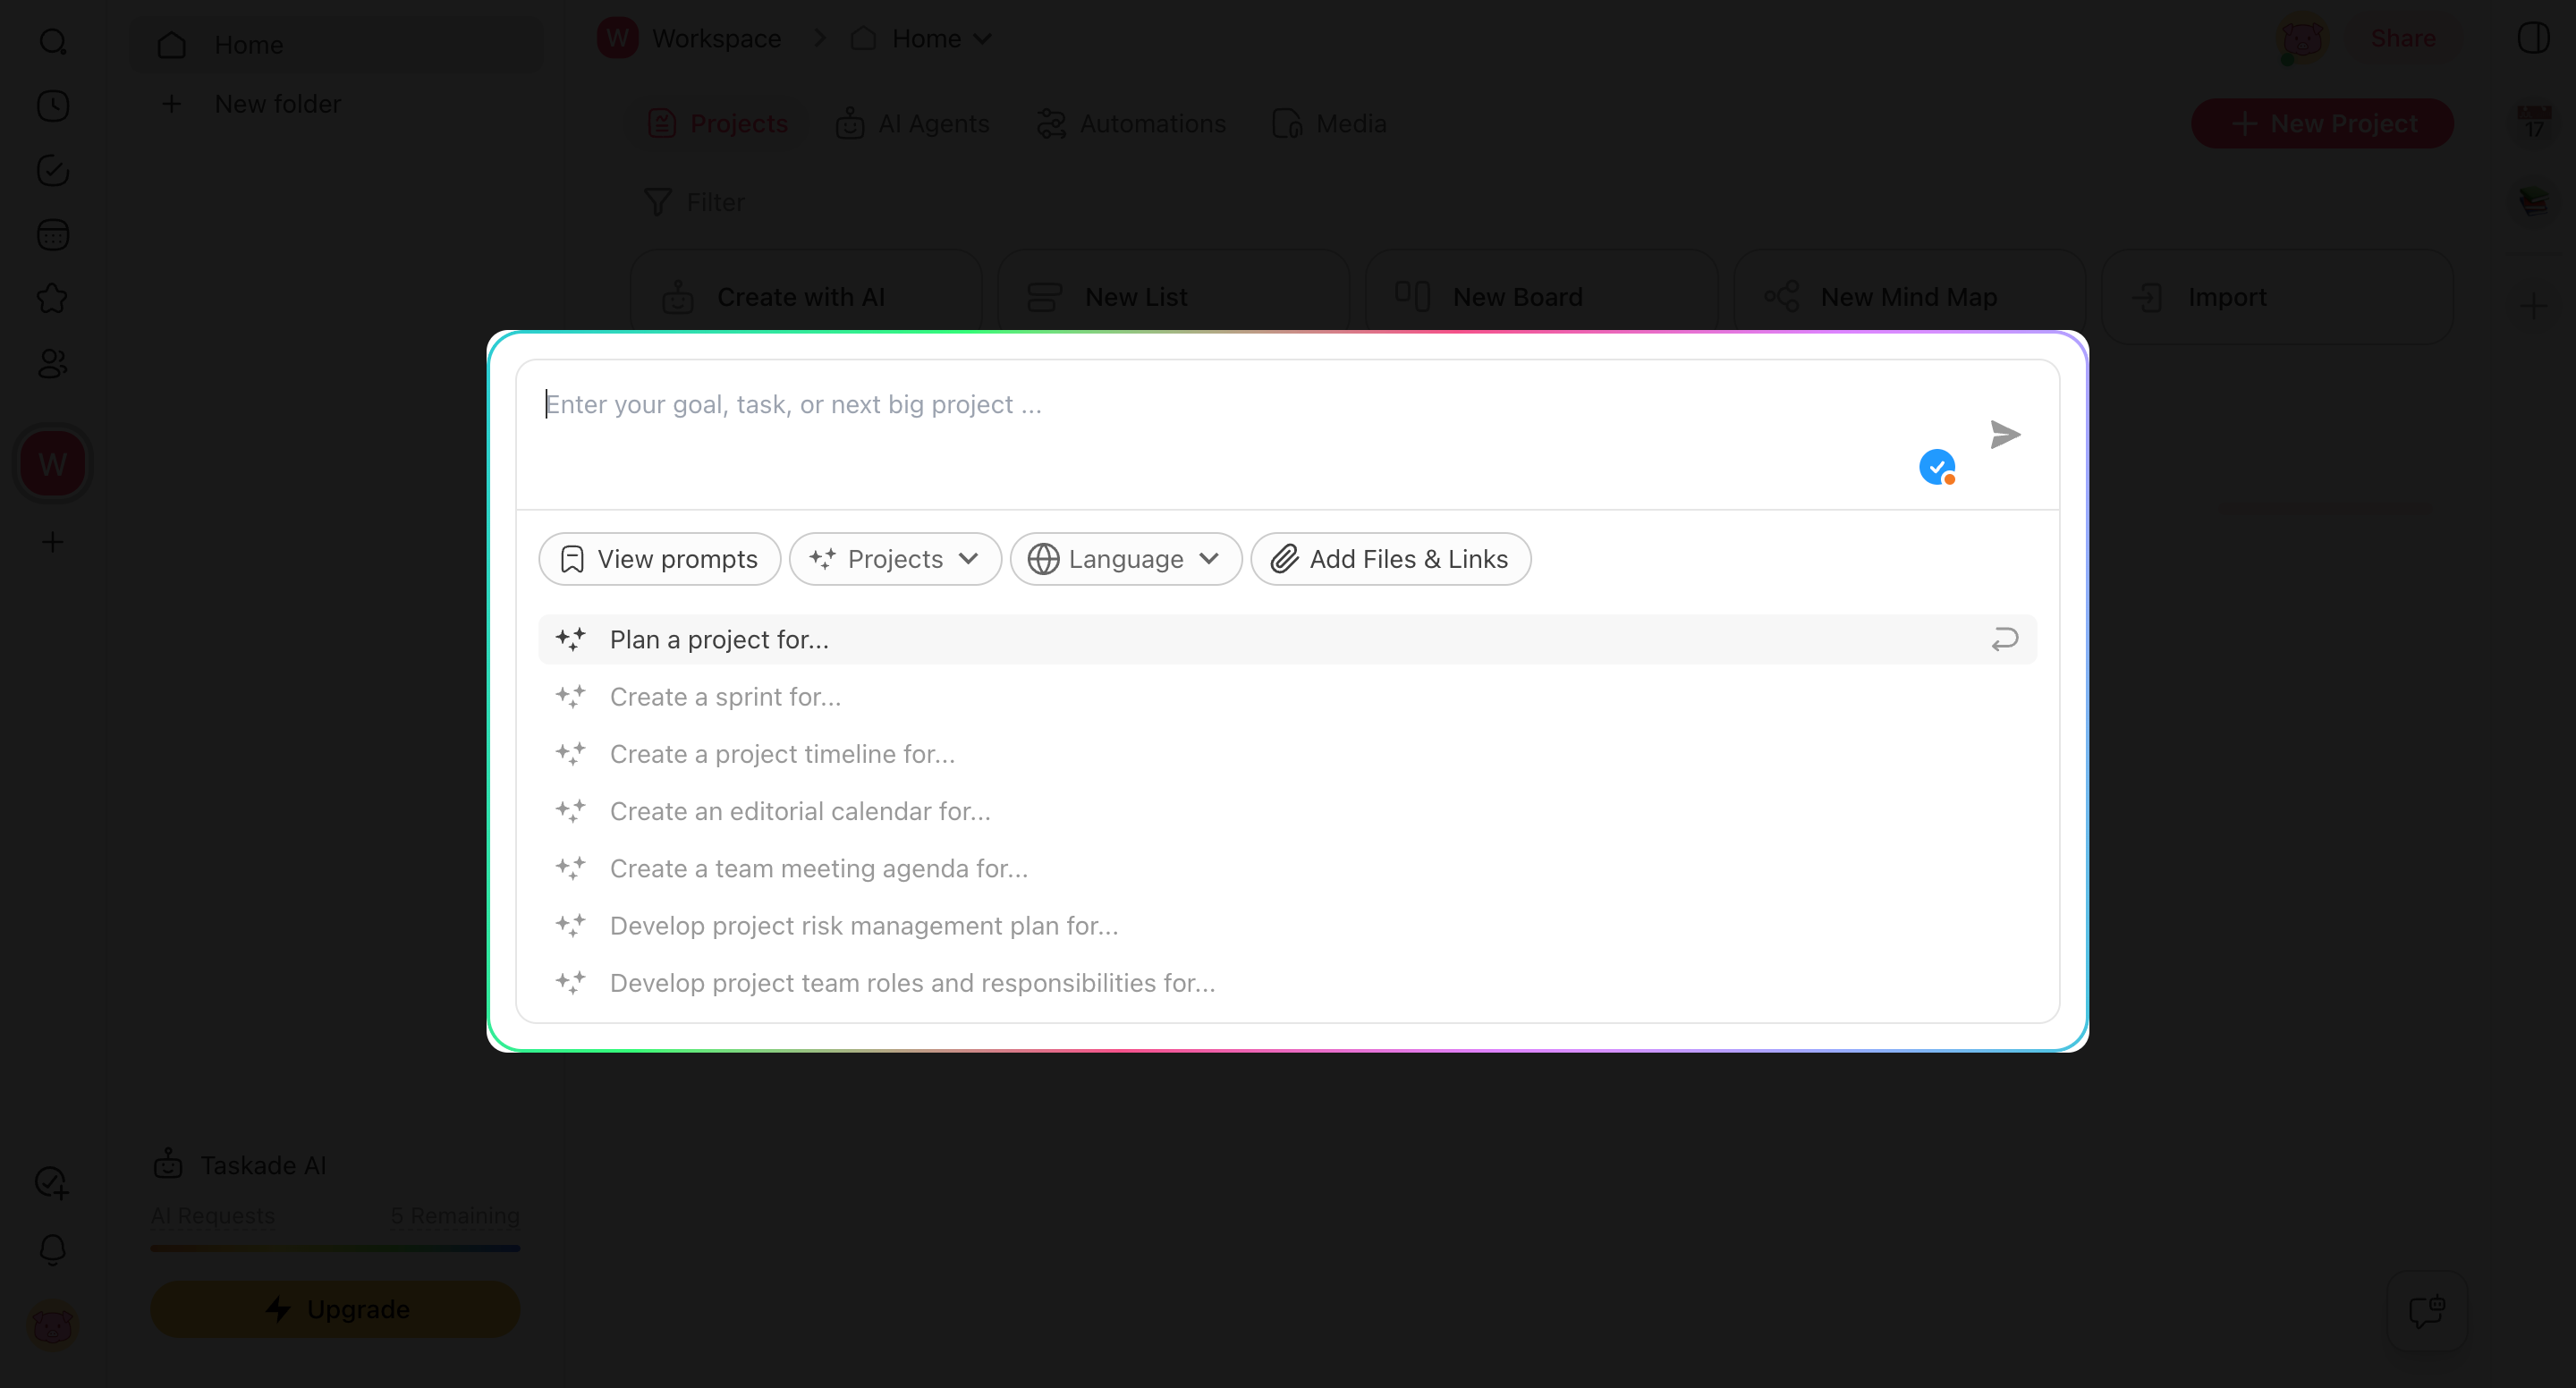Click Add Files & Links button
This screenshot has height=1388, width=2576.
pyautogui.click(x=1391, y=559)
